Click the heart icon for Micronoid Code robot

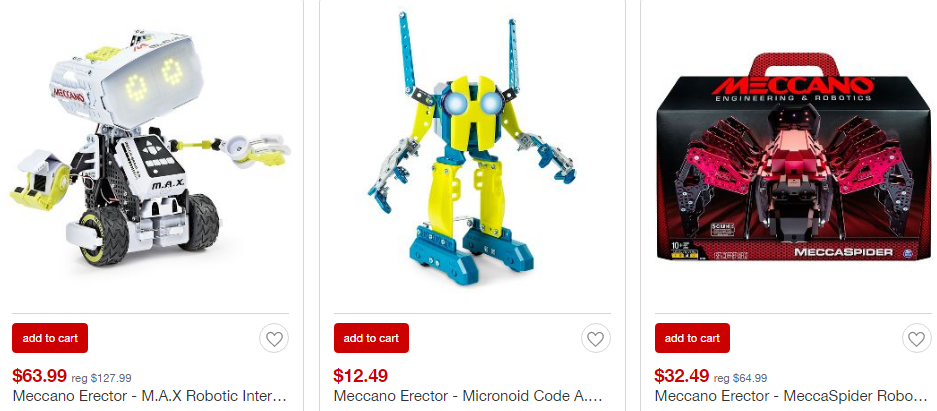pos(595,339)
